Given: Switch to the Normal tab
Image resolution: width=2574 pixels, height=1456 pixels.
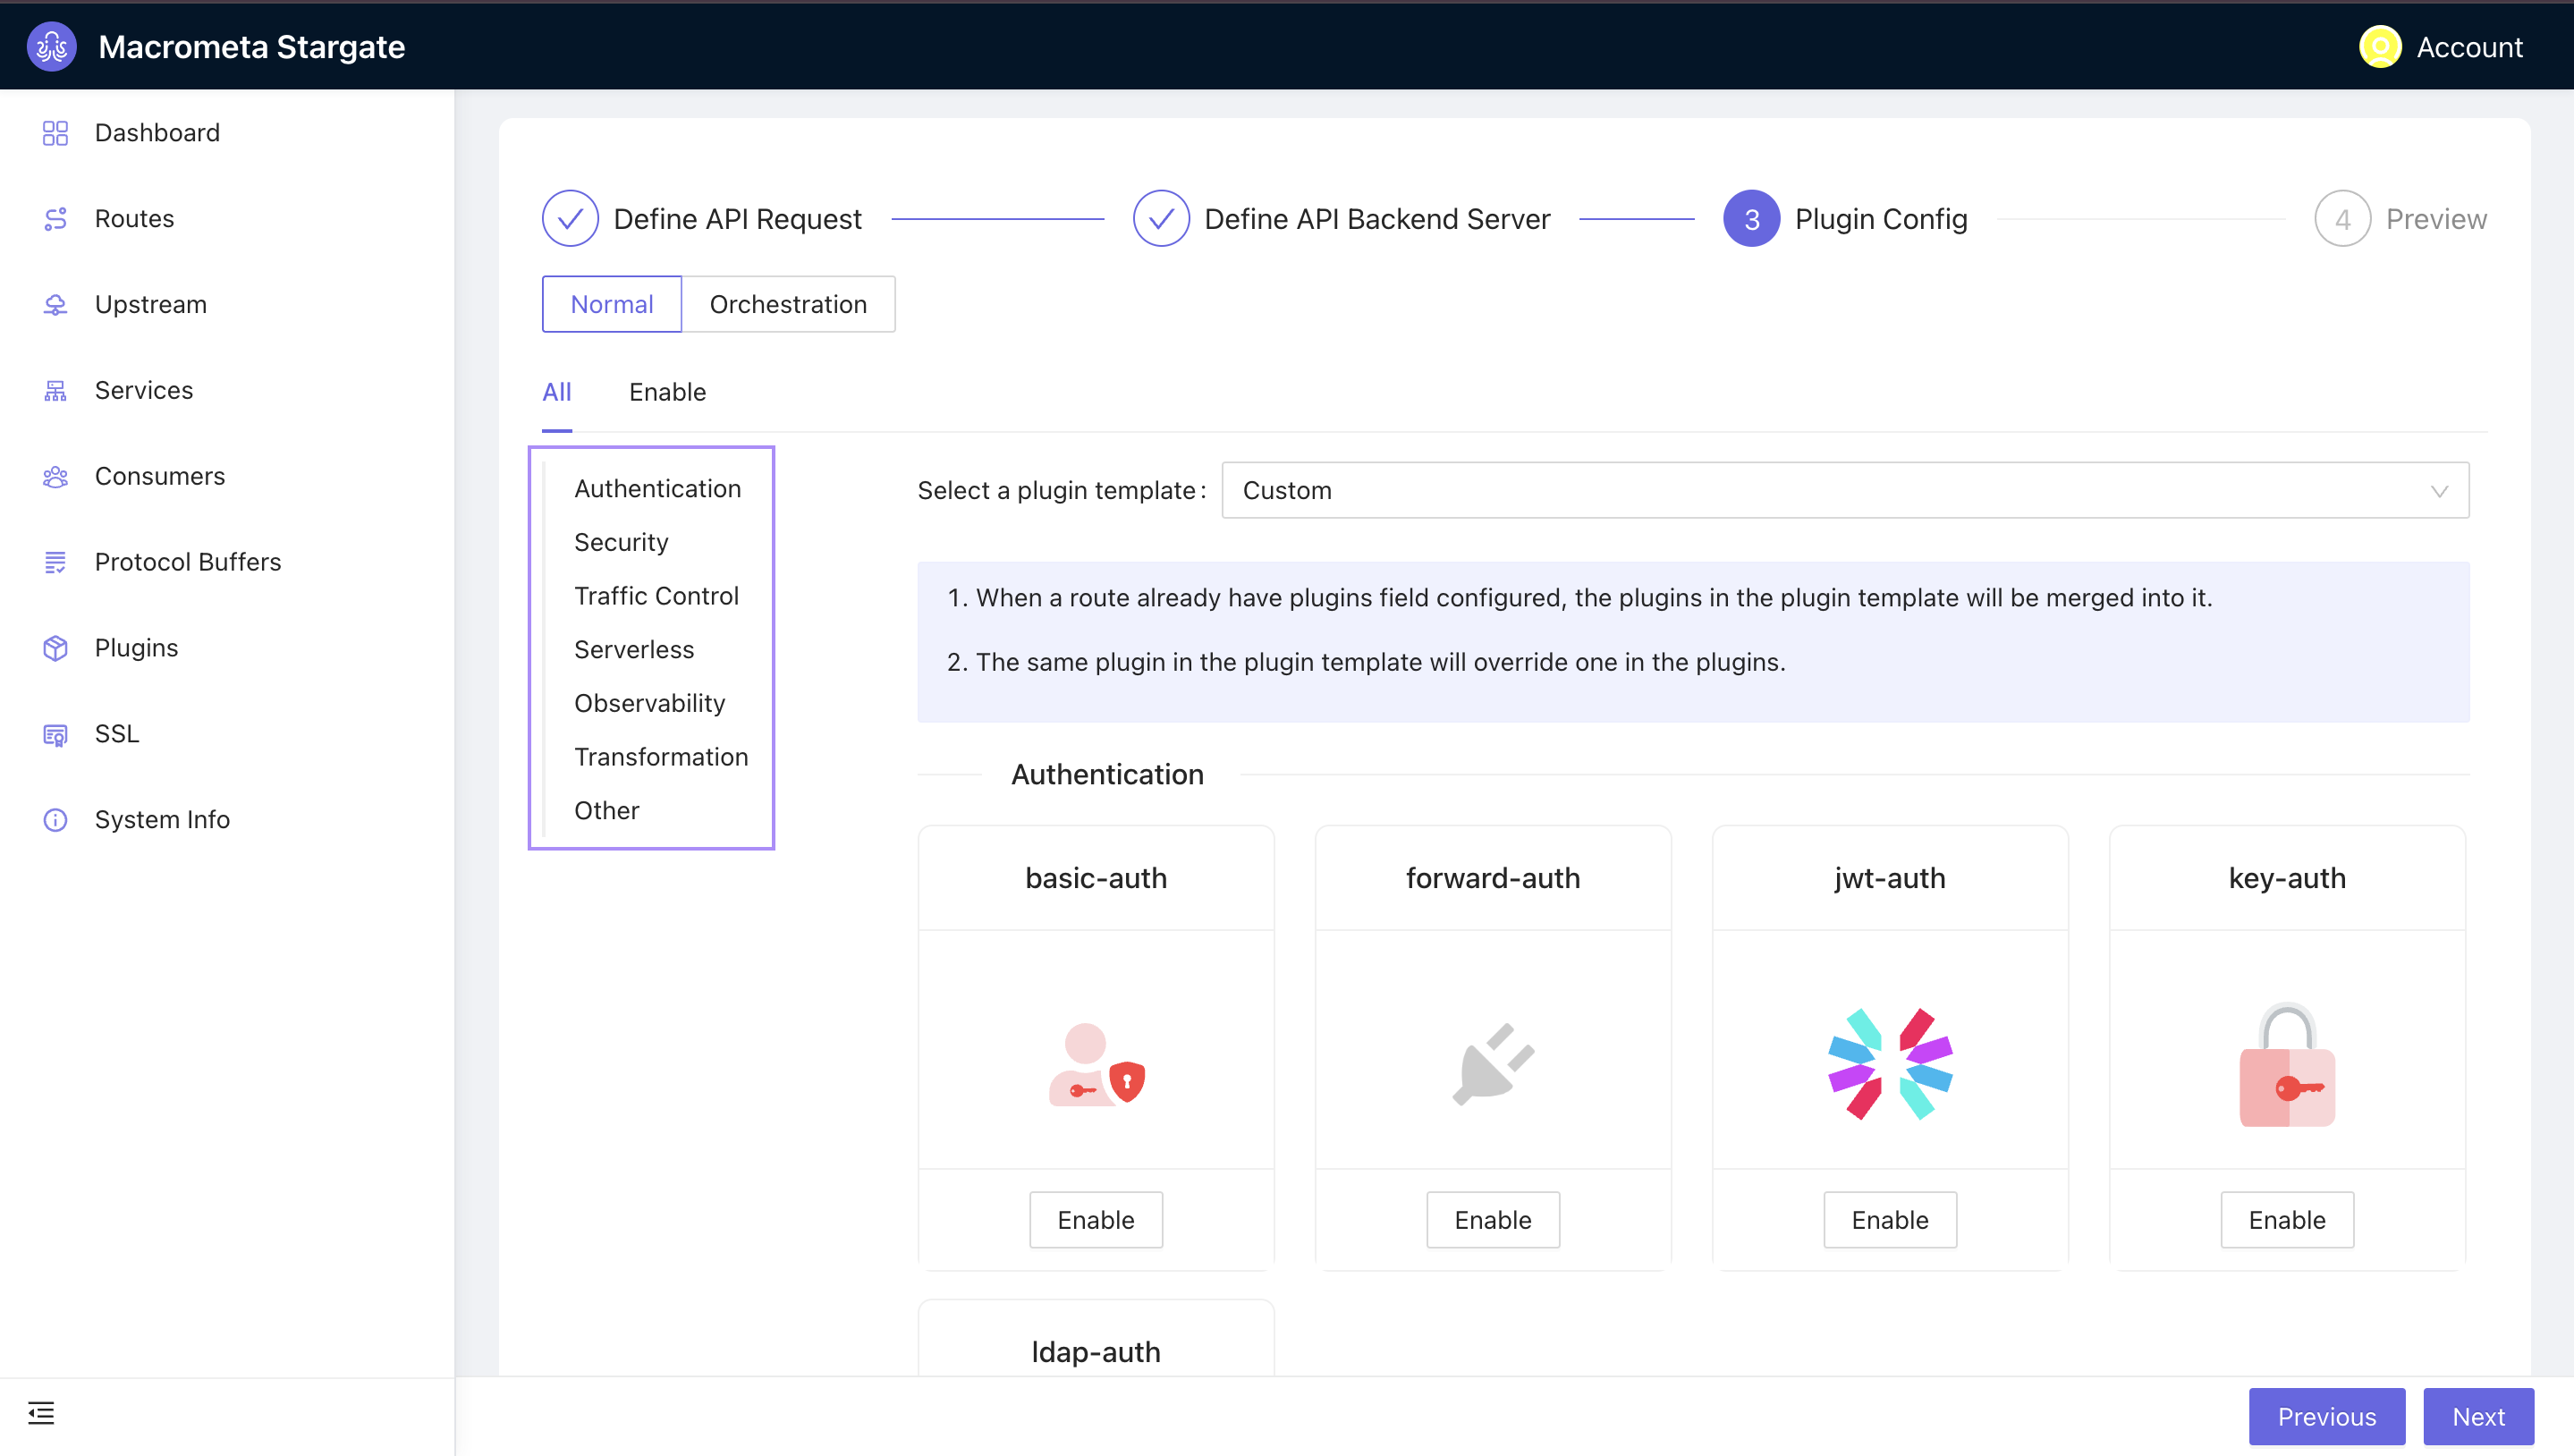Looking at the screenshot, I should point(612,304).
